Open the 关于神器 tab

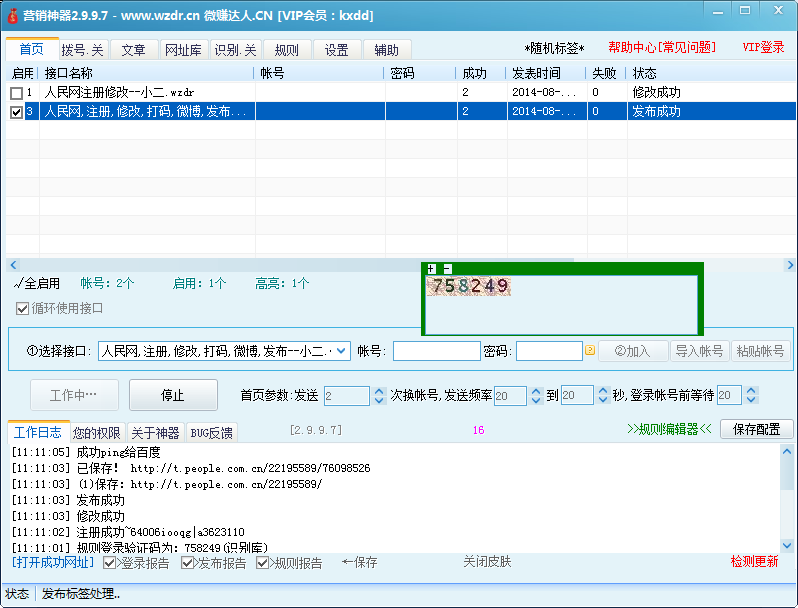tap(155, 433)
